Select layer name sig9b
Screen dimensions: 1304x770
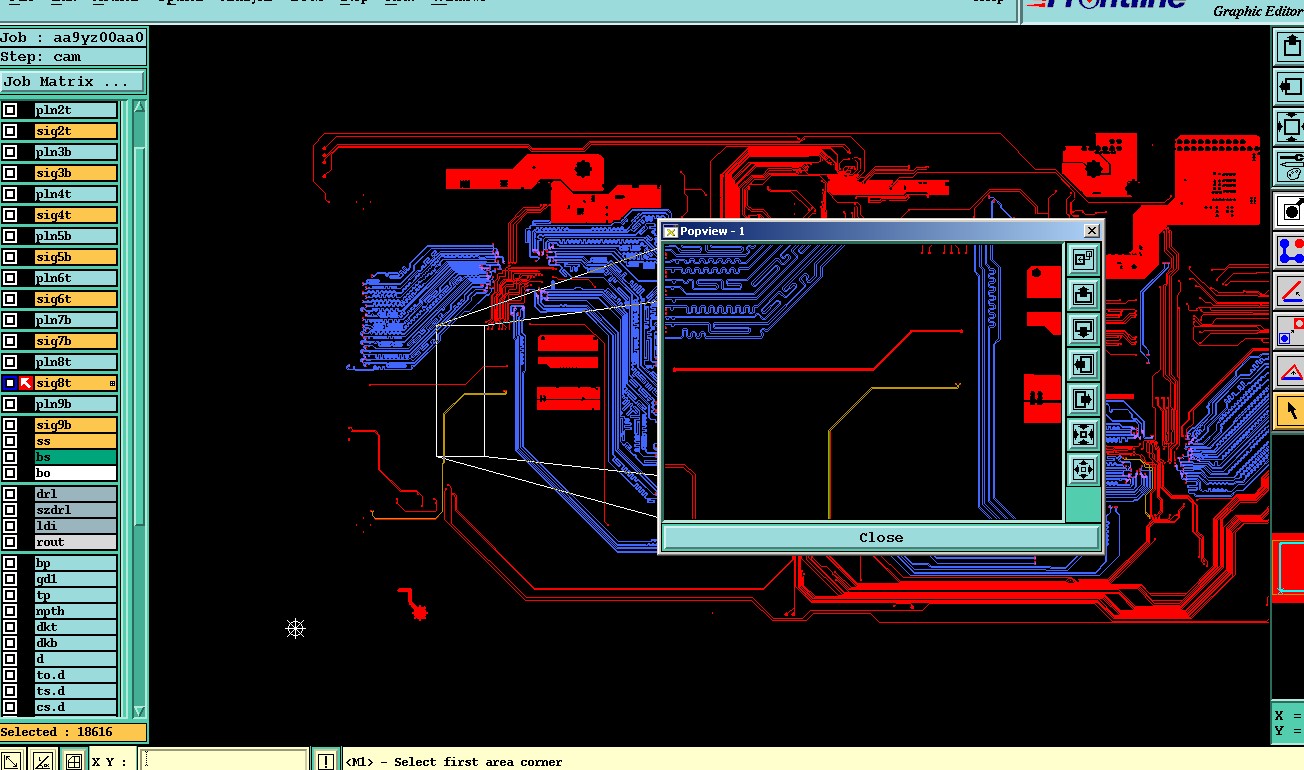click(76, 425)
